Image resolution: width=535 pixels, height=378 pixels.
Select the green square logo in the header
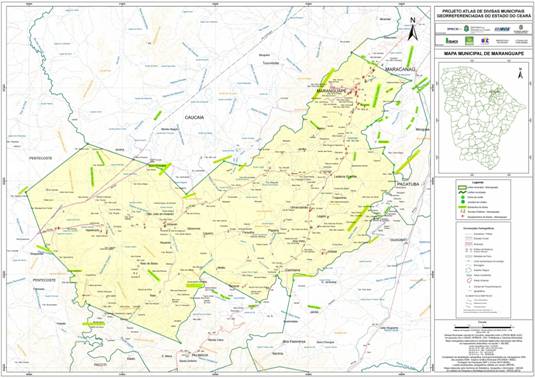point(469,41)
